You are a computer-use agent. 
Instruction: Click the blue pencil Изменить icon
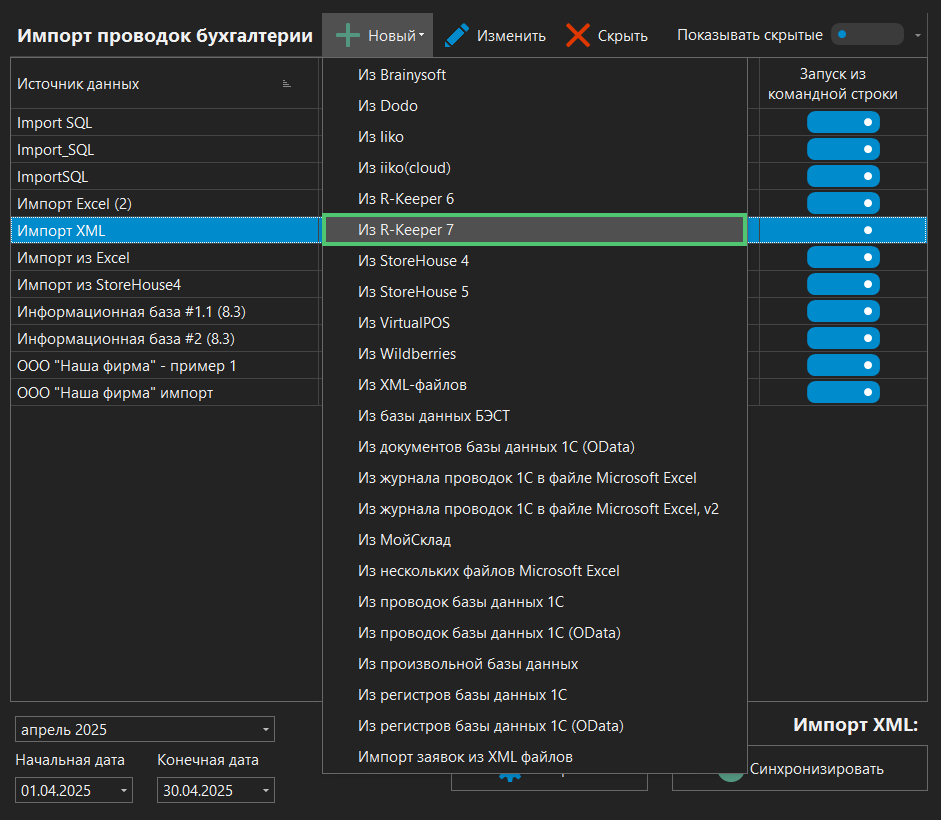point(457,36)
